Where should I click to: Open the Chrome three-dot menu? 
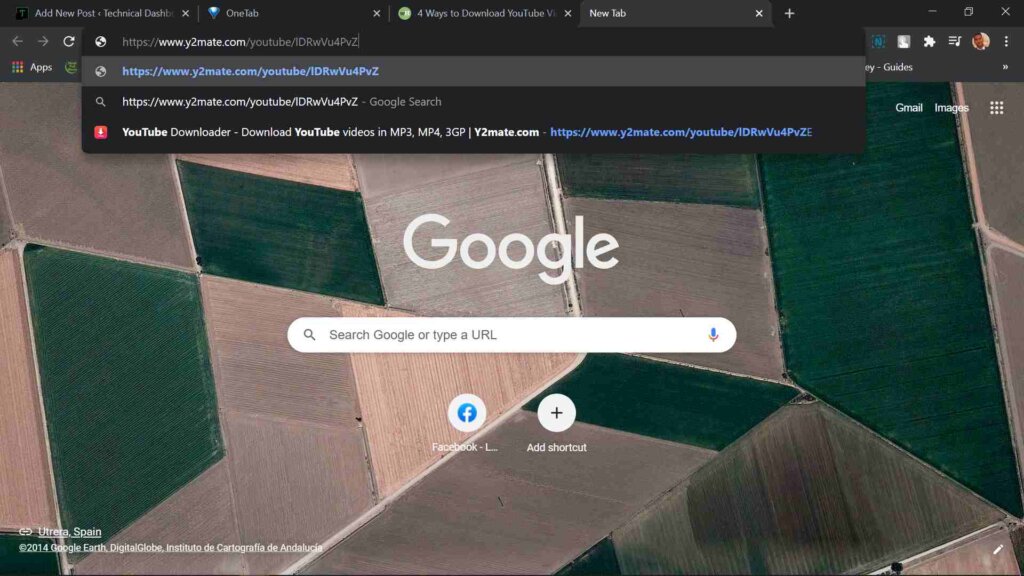1006,42
